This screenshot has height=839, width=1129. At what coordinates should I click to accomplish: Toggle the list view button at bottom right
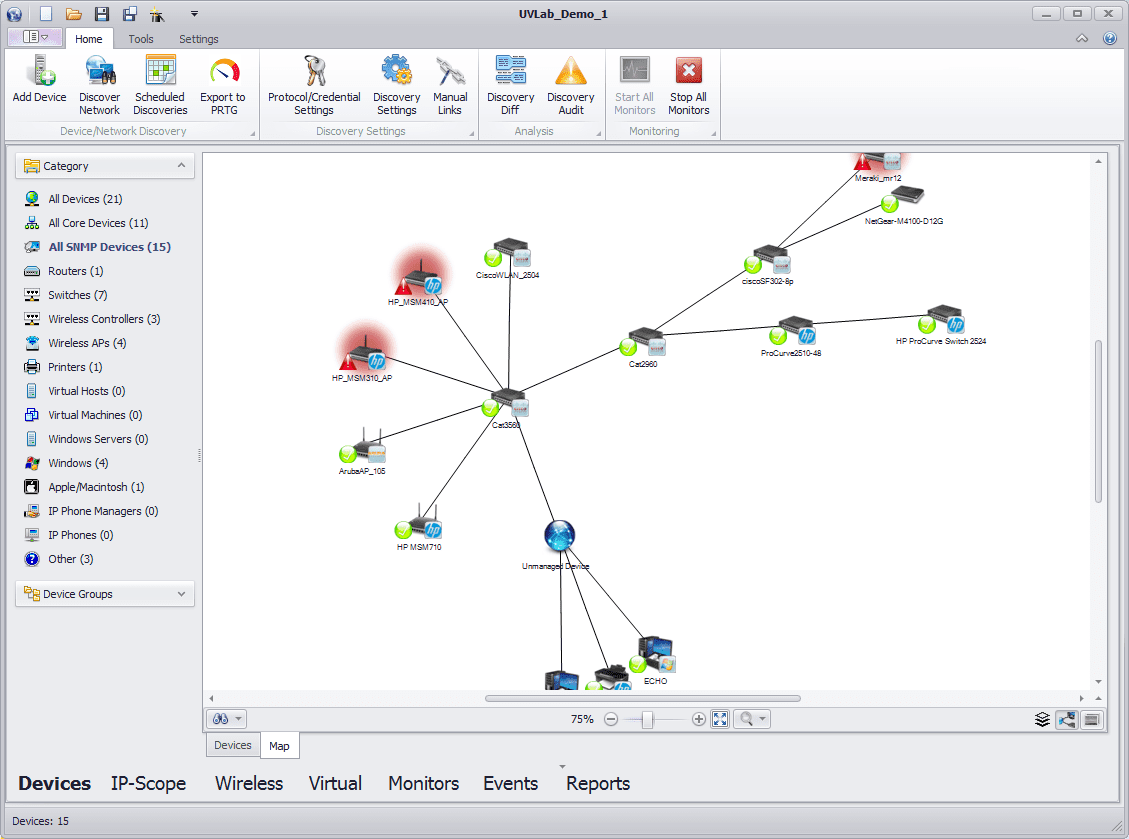click(1092, 719)
